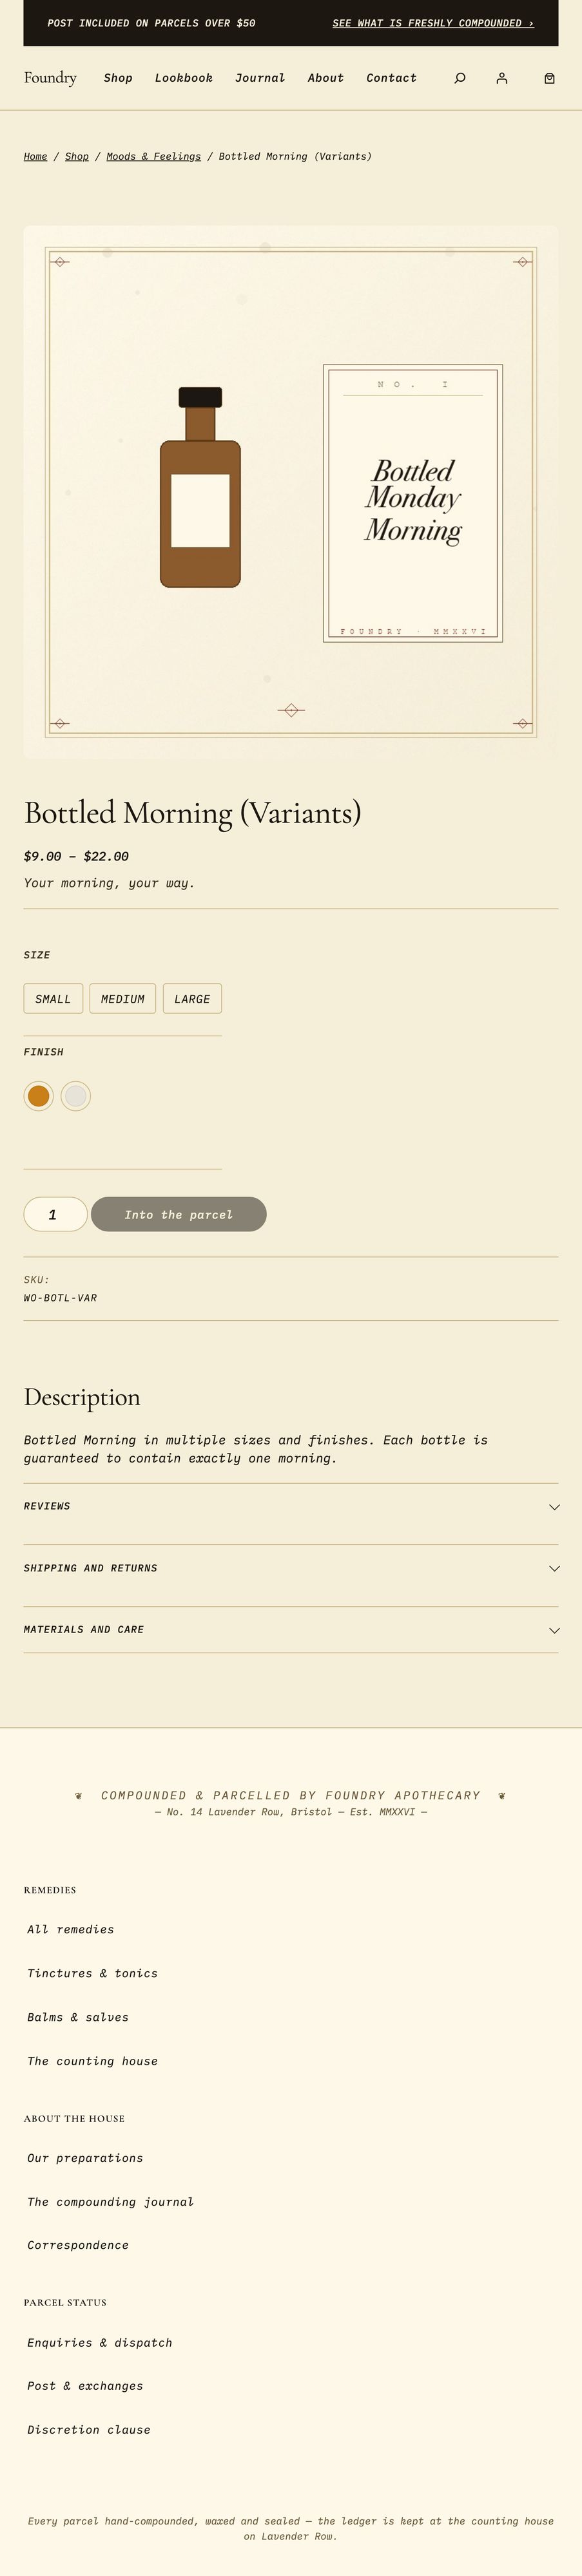Go to the Journal menu item
The width and height of the screenshot is (582, 2576).
[x=260, y=78]
